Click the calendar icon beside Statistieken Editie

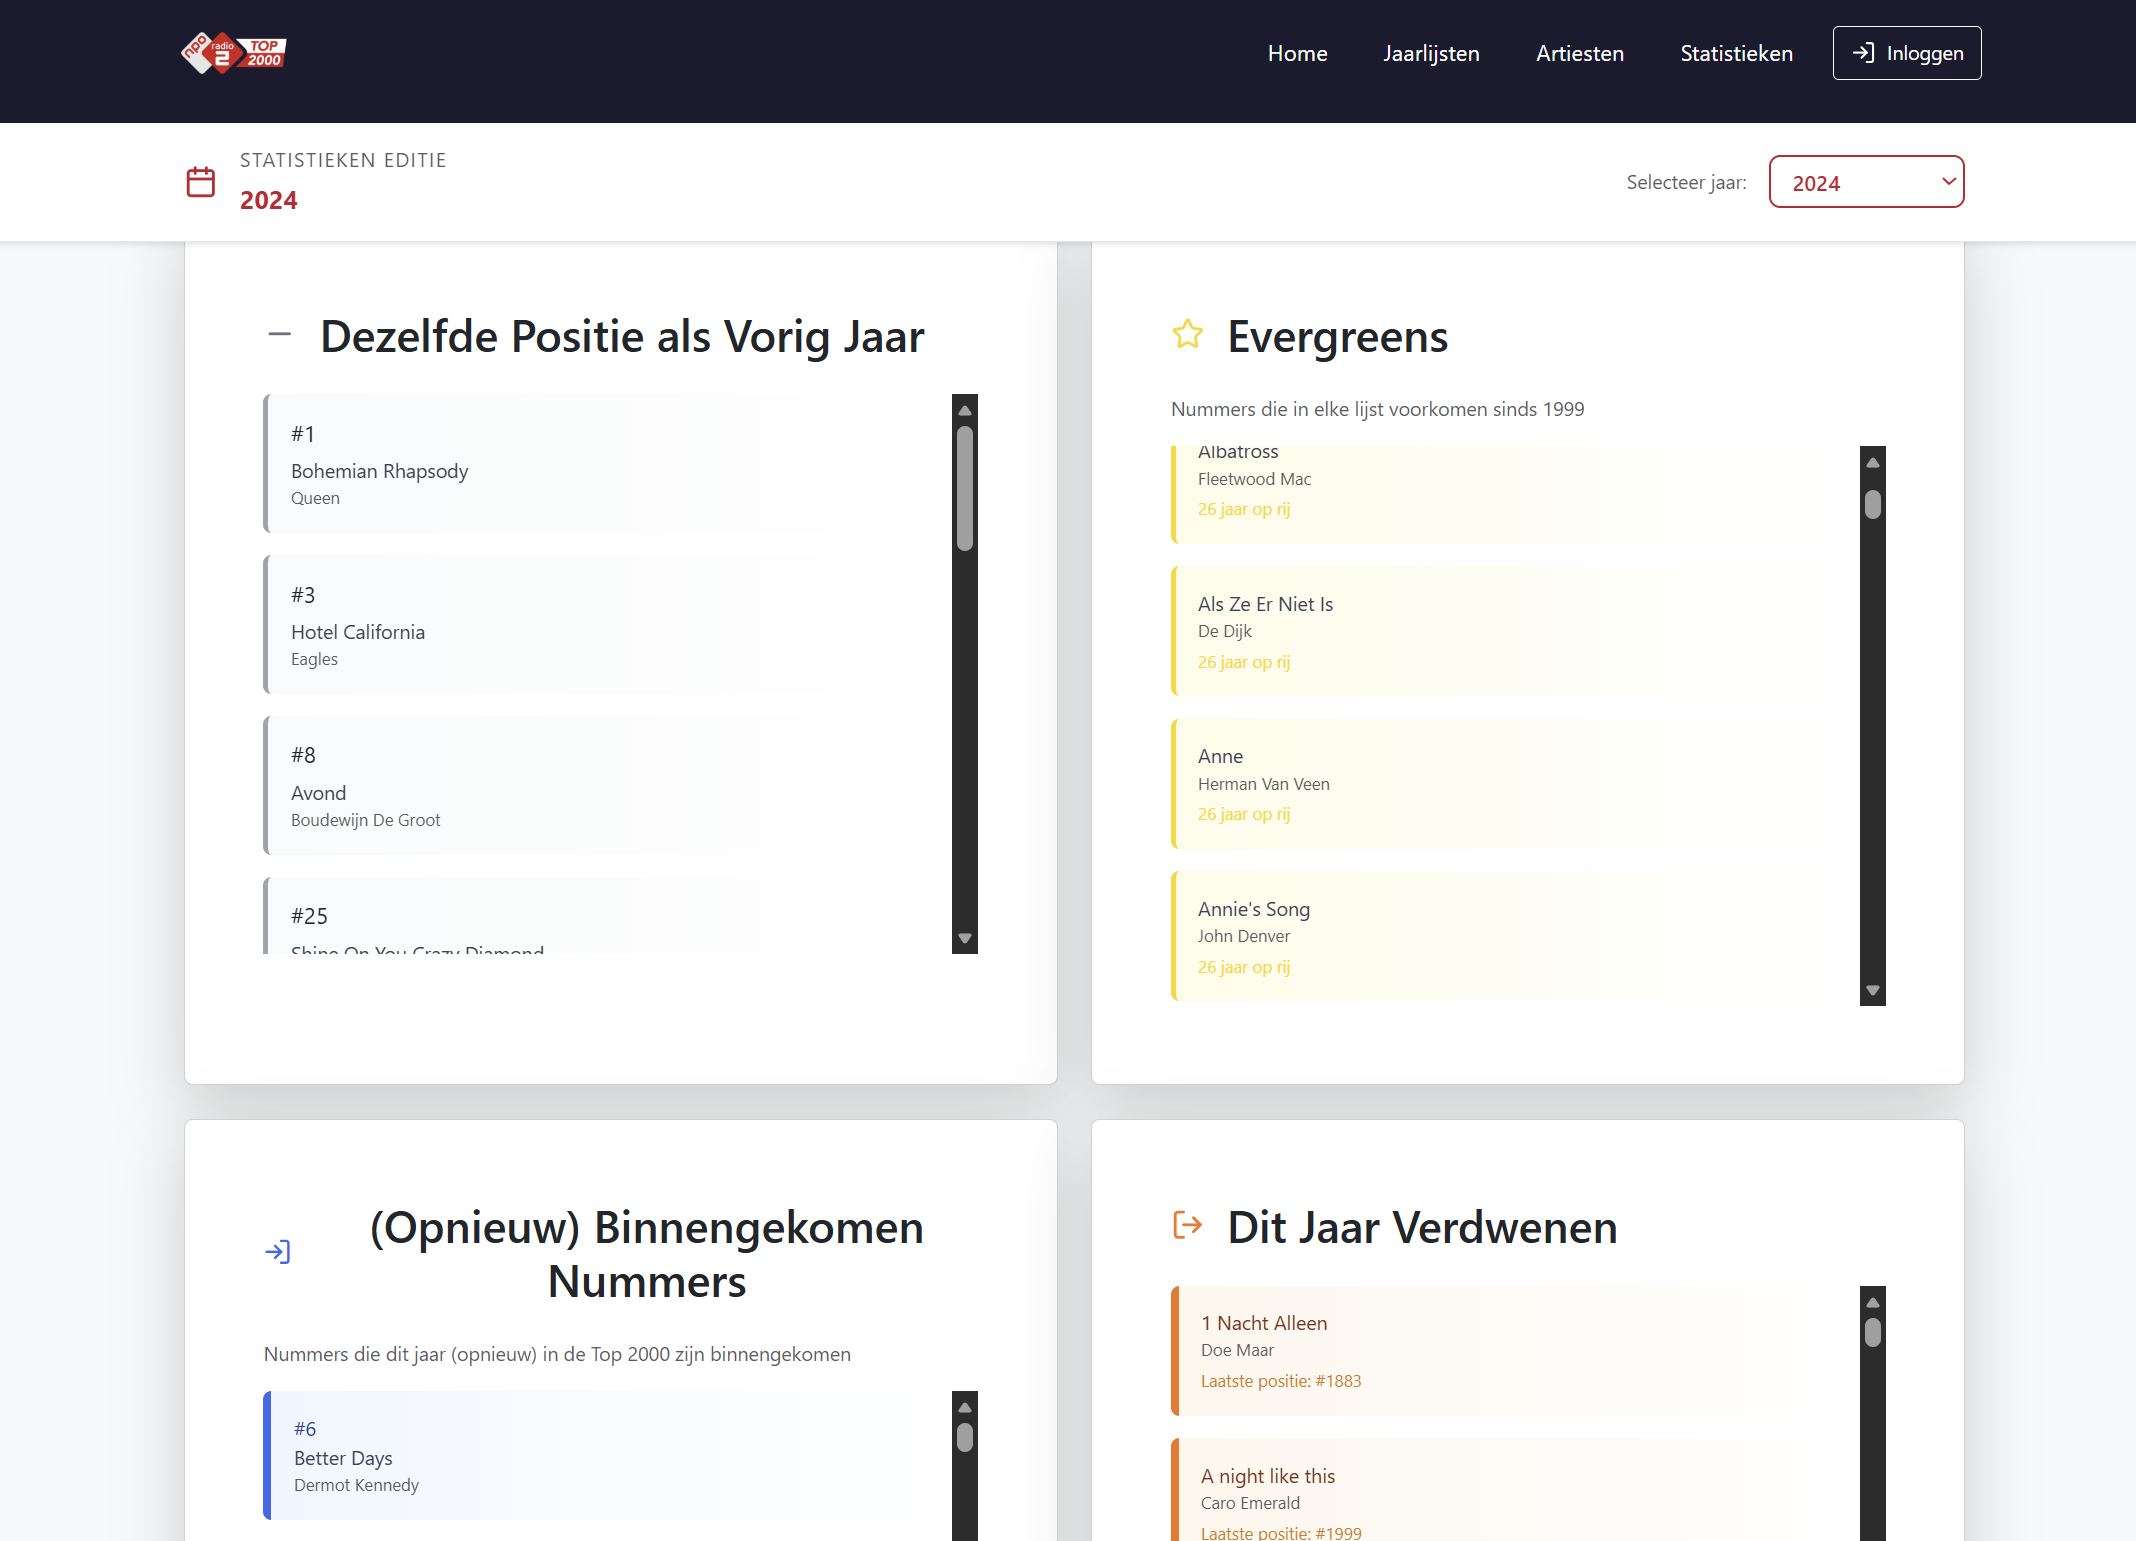[201, 182]
